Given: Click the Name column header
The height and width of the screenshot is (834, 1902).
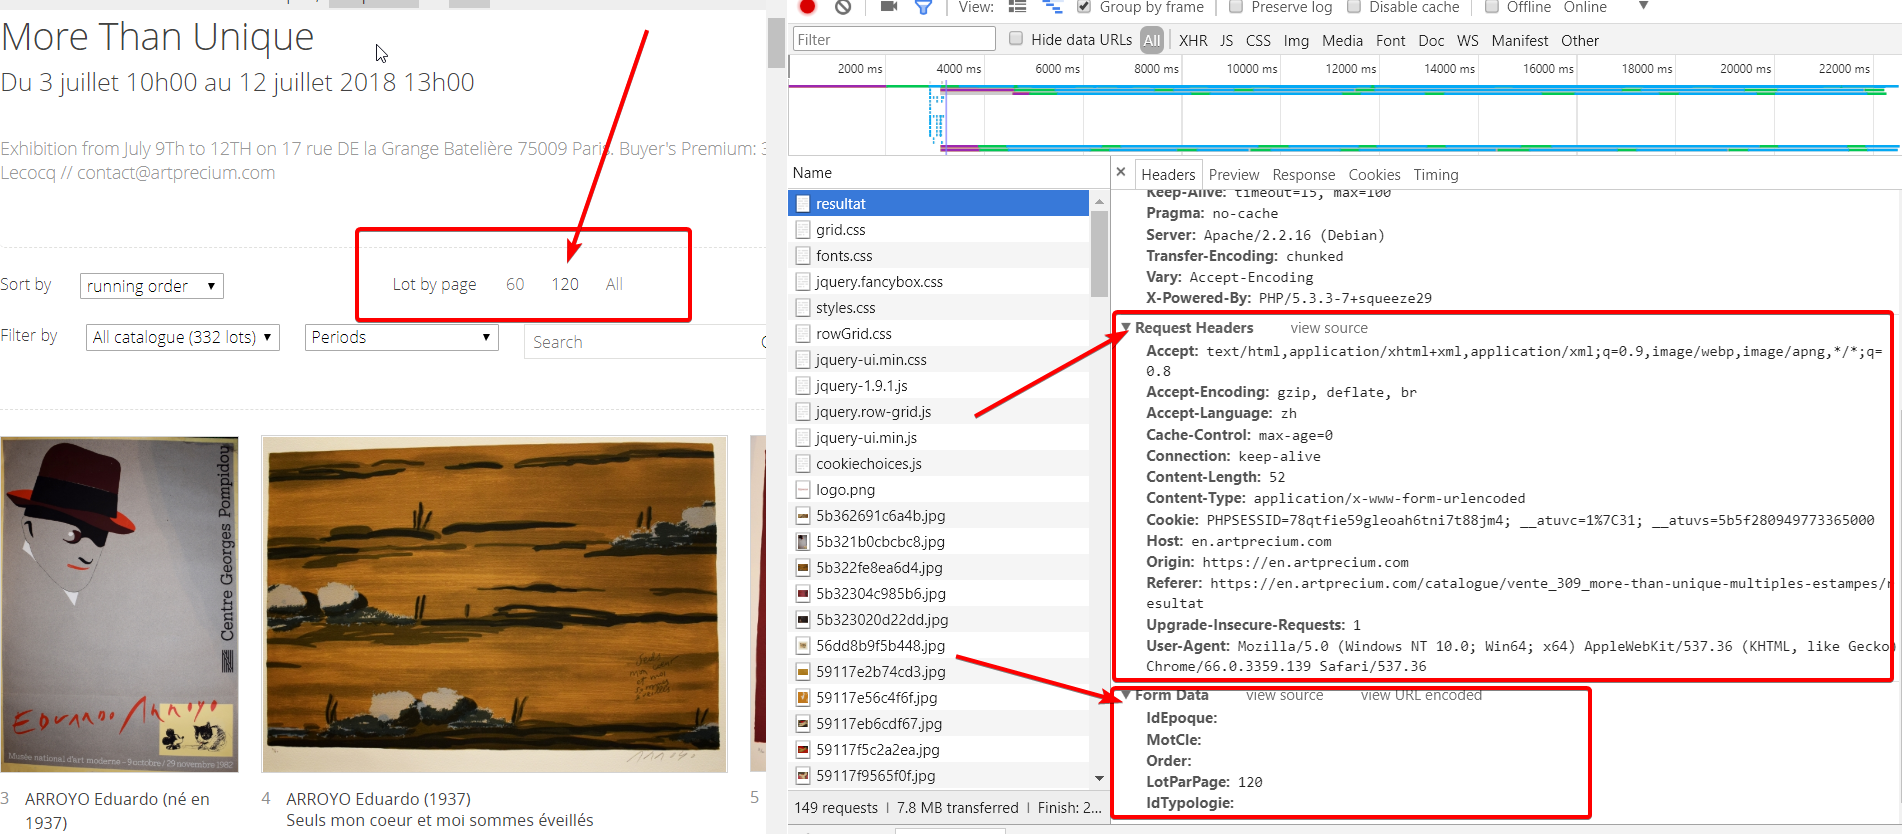Looking at the screenshot, I should 948,173.
